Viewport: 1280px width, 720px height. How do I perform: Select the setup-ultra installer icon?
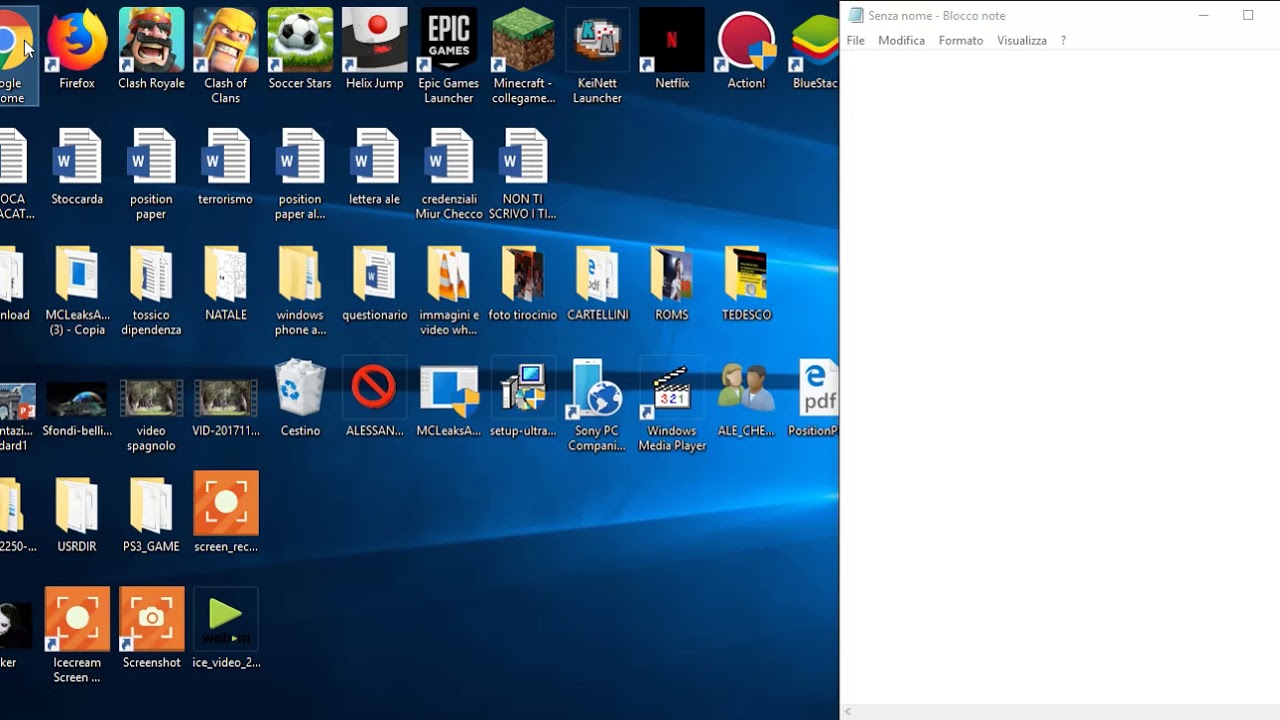tap(523, 398)
